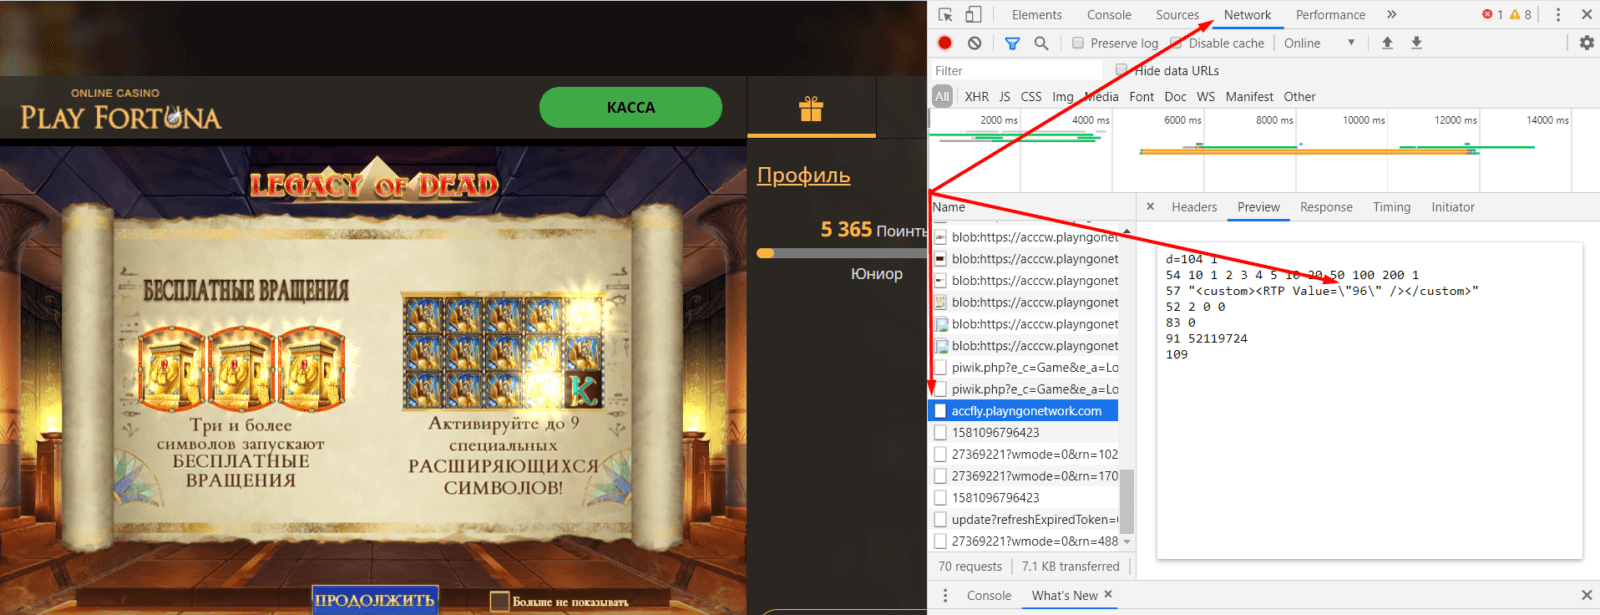Open the DevTools three-dot customize menu
The width and height of the screenshot is (1600, 615).
(x=1557, y=15)
